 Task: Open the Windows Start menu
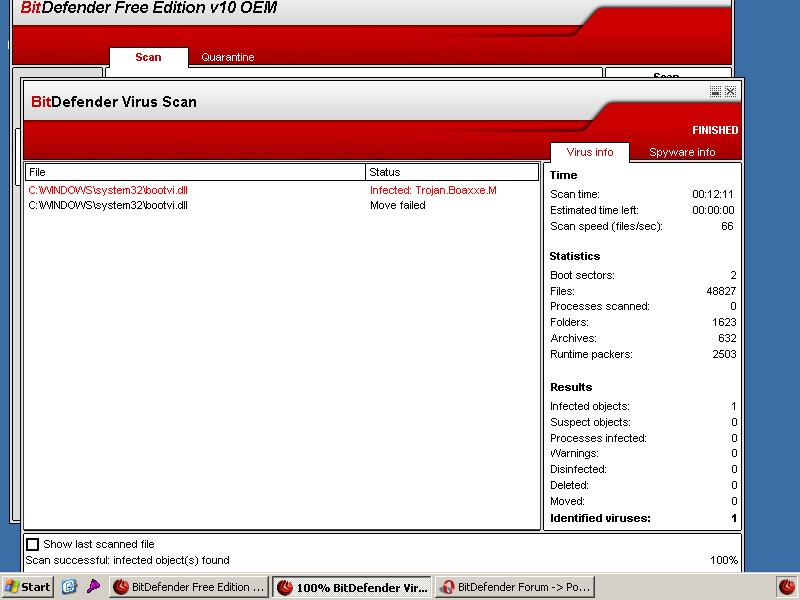pos(28,587)
